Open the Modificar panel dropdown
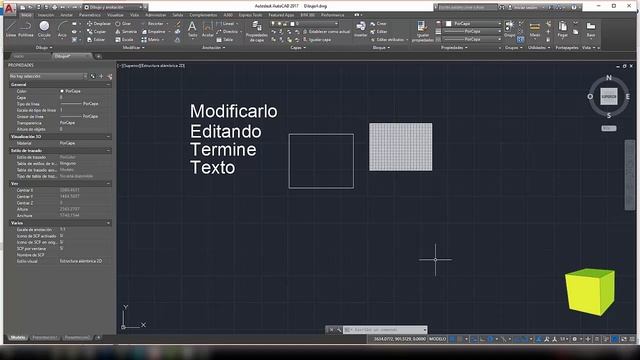Viewport: 640px width, 360px height. point(133,48)
